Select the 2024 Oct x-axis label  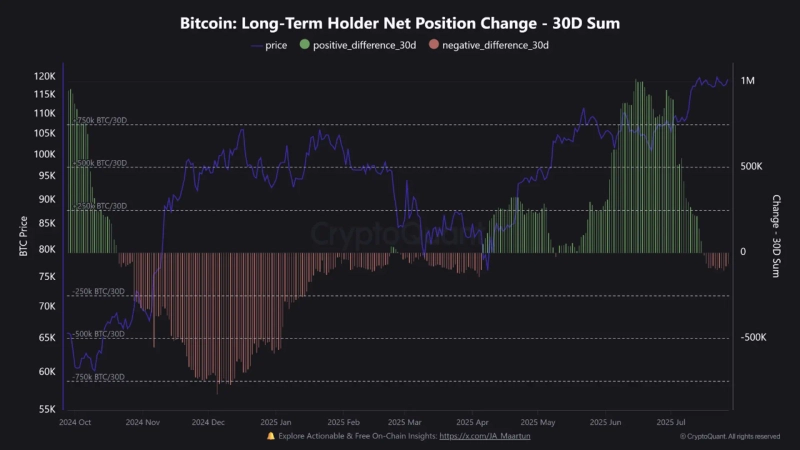[x=77, y=422]
